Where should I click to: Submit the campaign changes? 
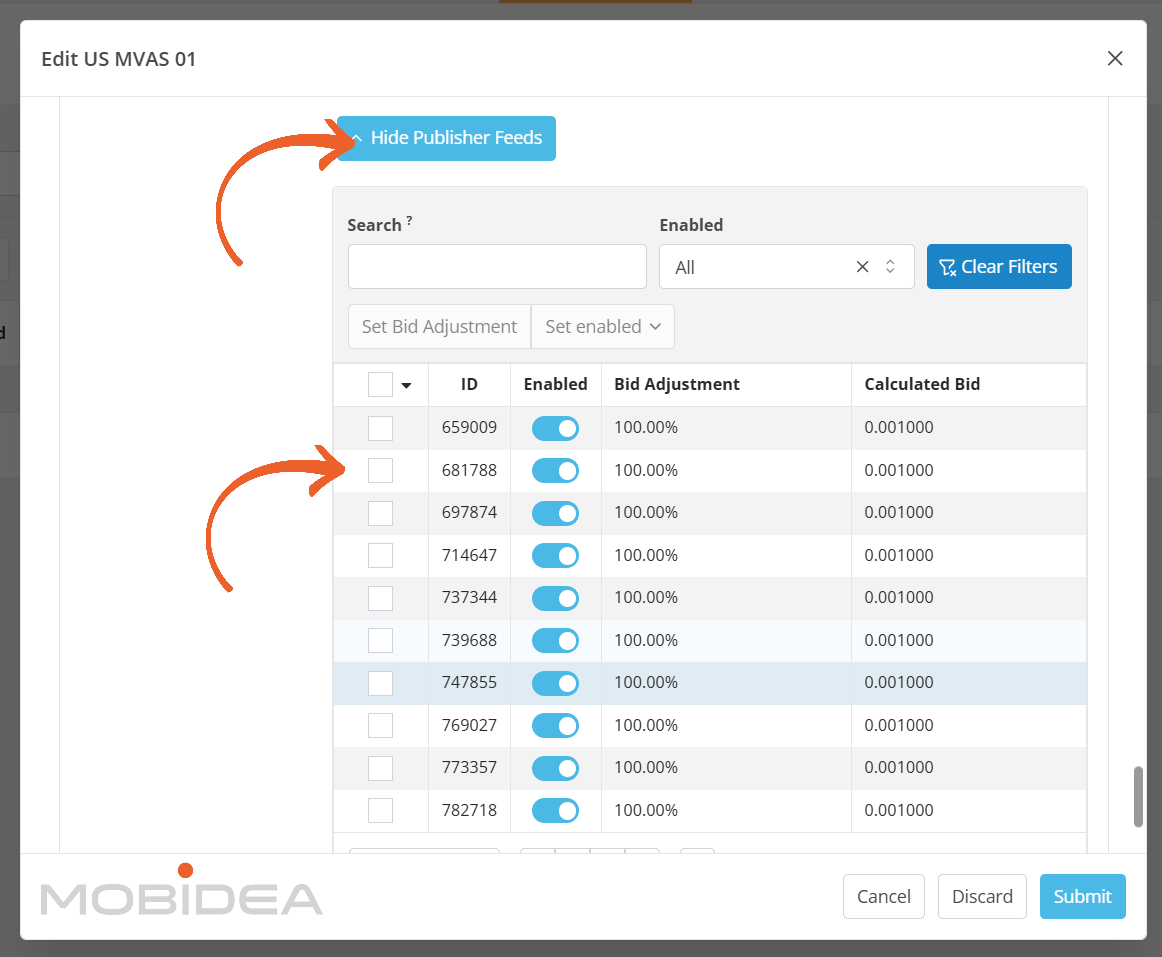point(1082,896)
